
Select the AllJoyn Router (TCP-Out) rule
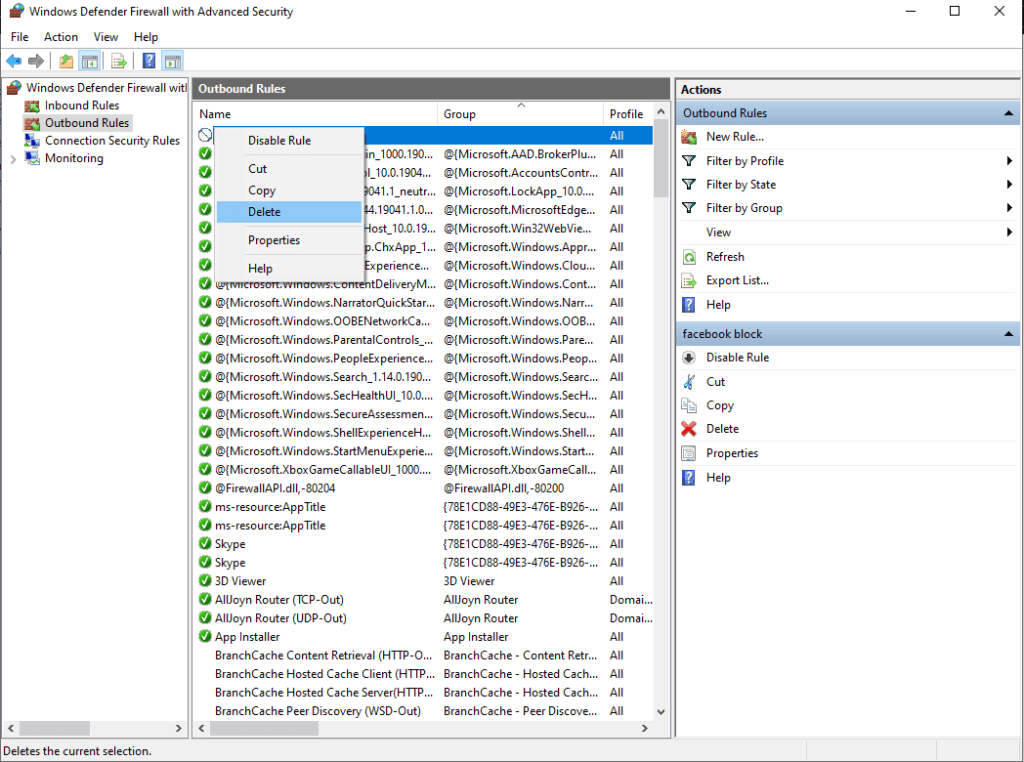tap(279, 599)
